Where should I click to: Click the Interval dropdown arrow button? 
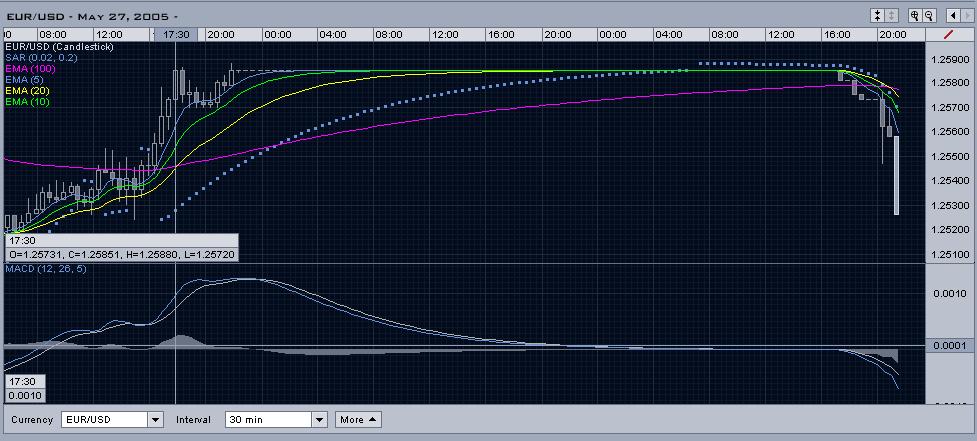click(320, 420)
